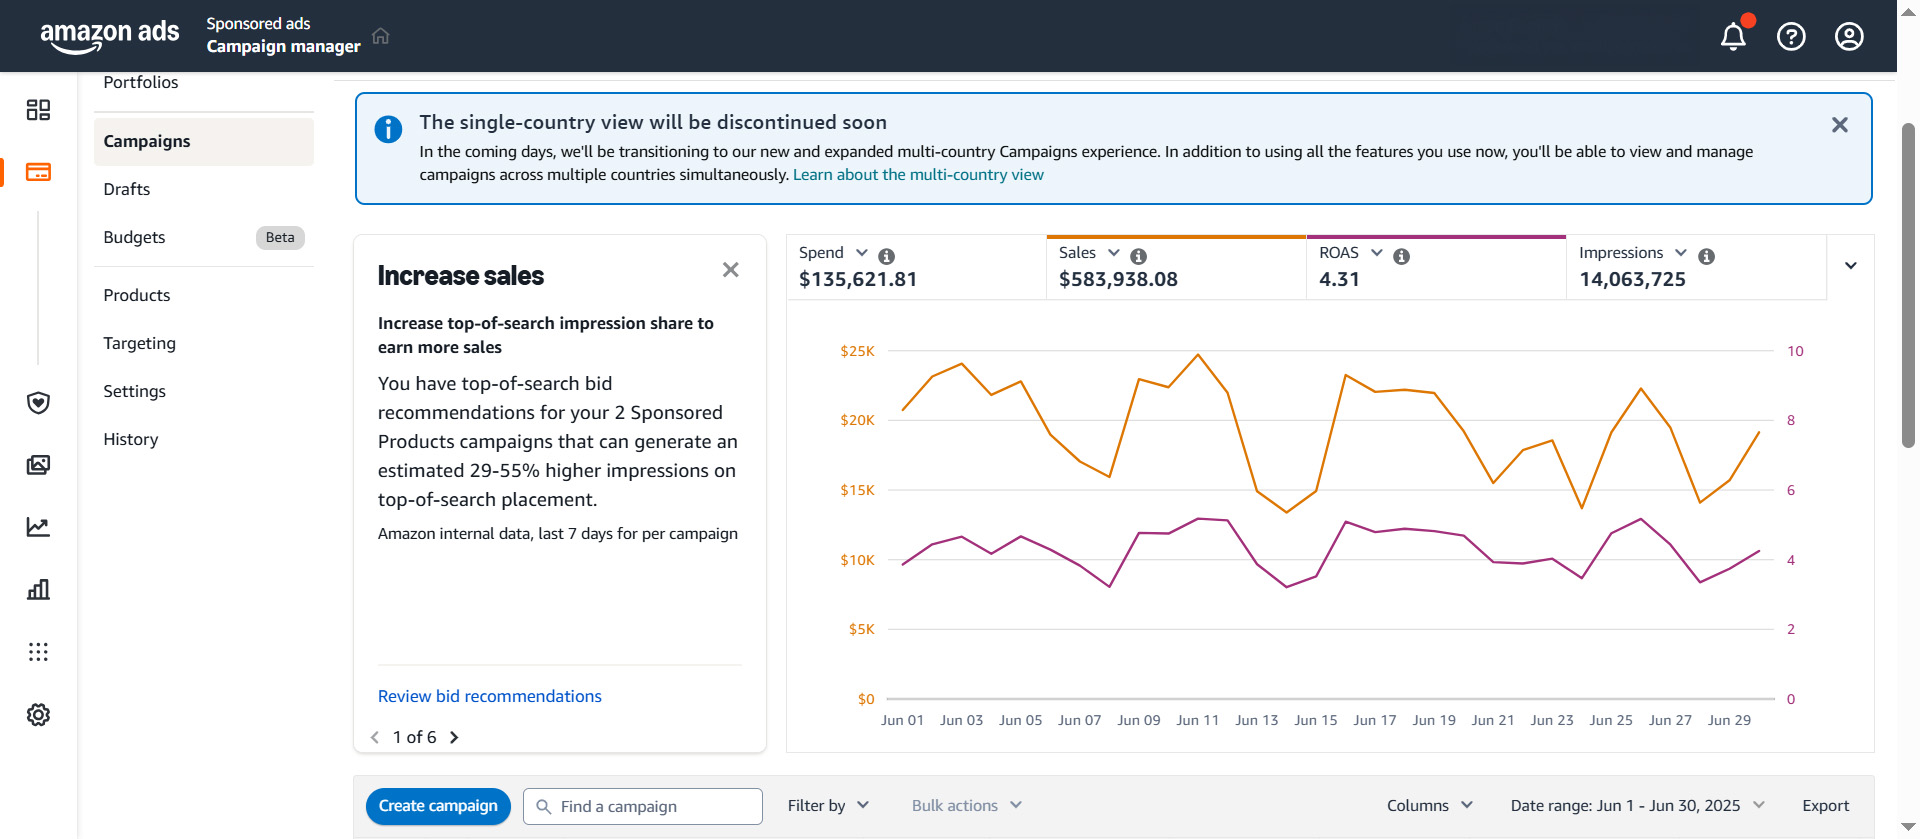Open the notifications bell icon

tap(1733, 37)
